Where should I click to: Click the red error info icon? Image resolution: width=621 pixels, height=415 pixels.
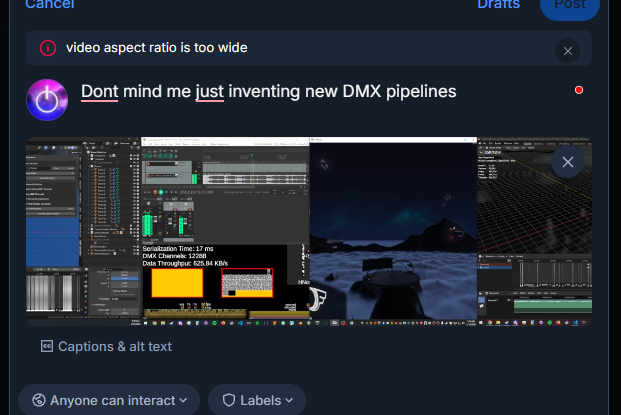[48, 47]
